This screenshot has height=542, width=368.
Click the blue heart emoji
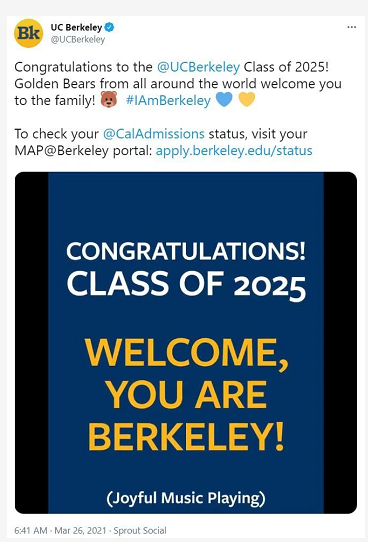225,100
